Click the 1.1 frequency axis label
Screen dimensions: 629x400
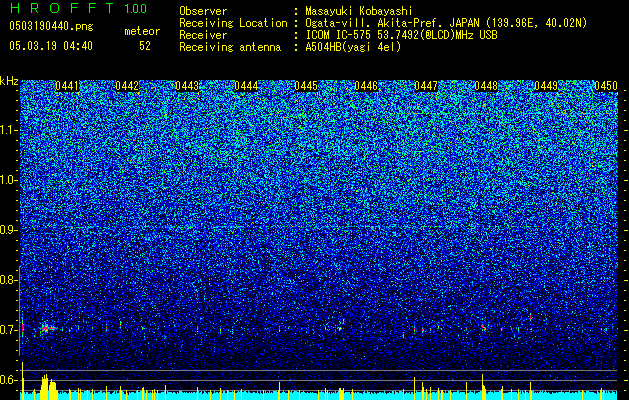(9, 130)
